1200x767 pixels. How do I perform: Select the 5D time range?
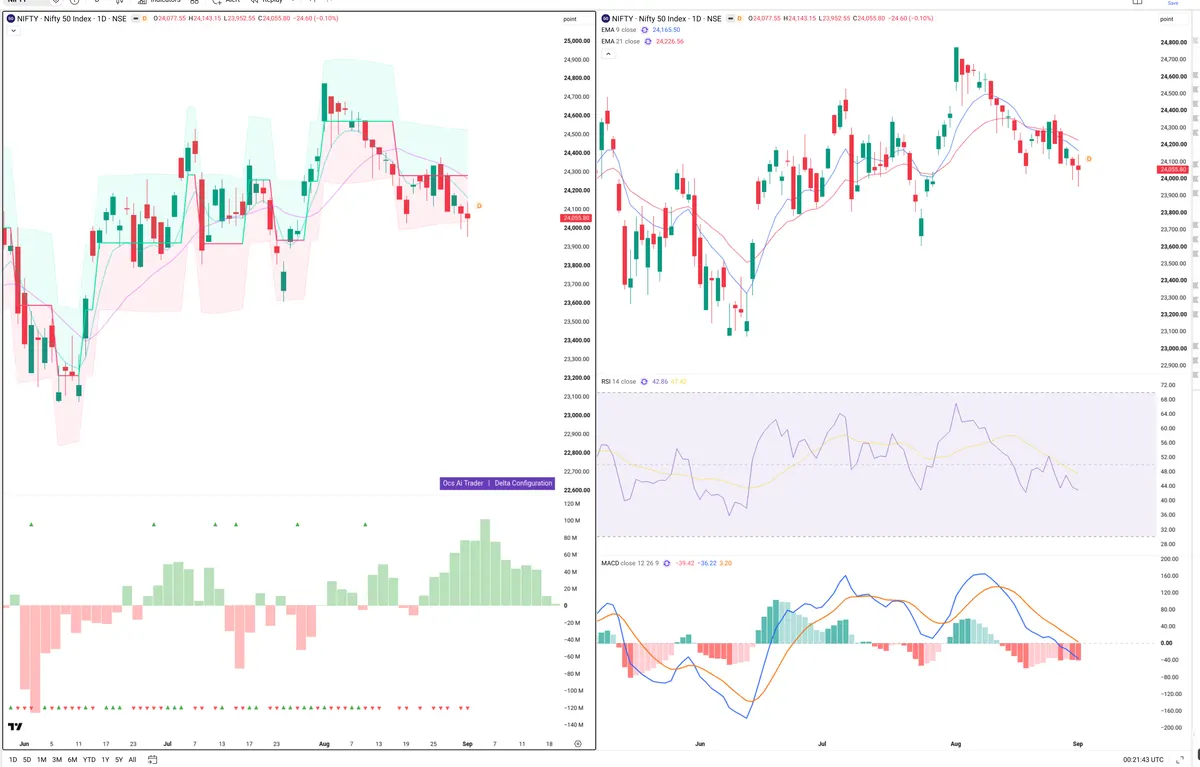point(27,760)
